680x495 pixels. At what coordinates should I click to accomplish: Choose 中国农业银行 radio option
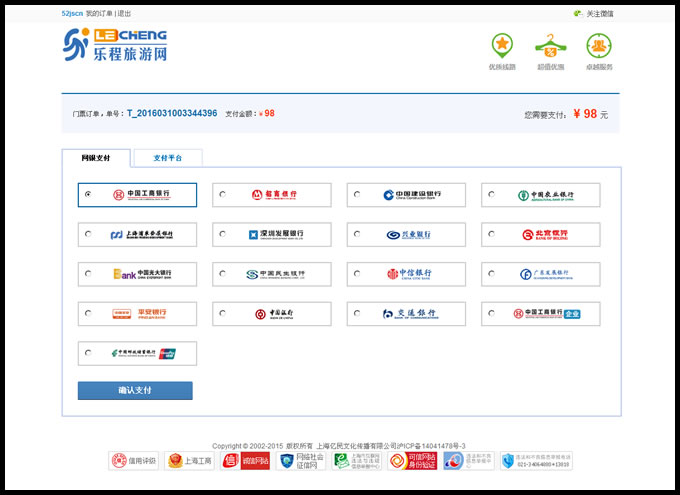coord(490,195)
